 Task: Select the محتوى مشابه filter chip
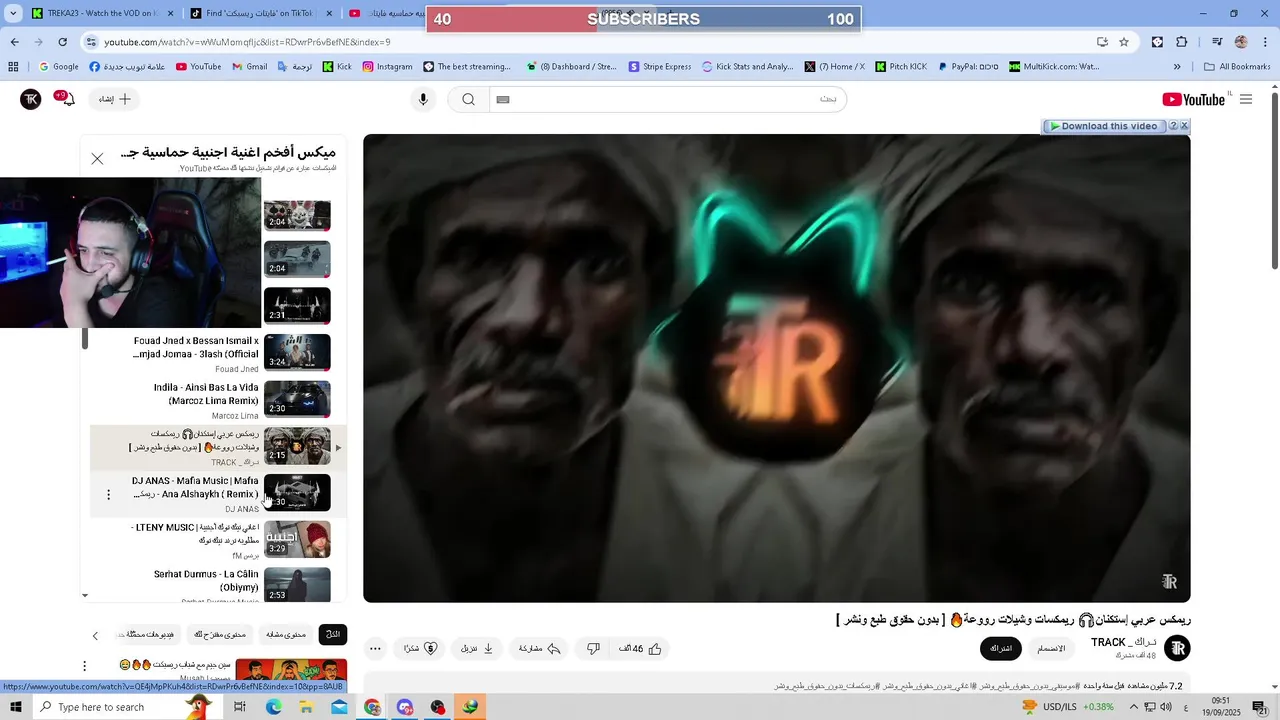[286, 634]
